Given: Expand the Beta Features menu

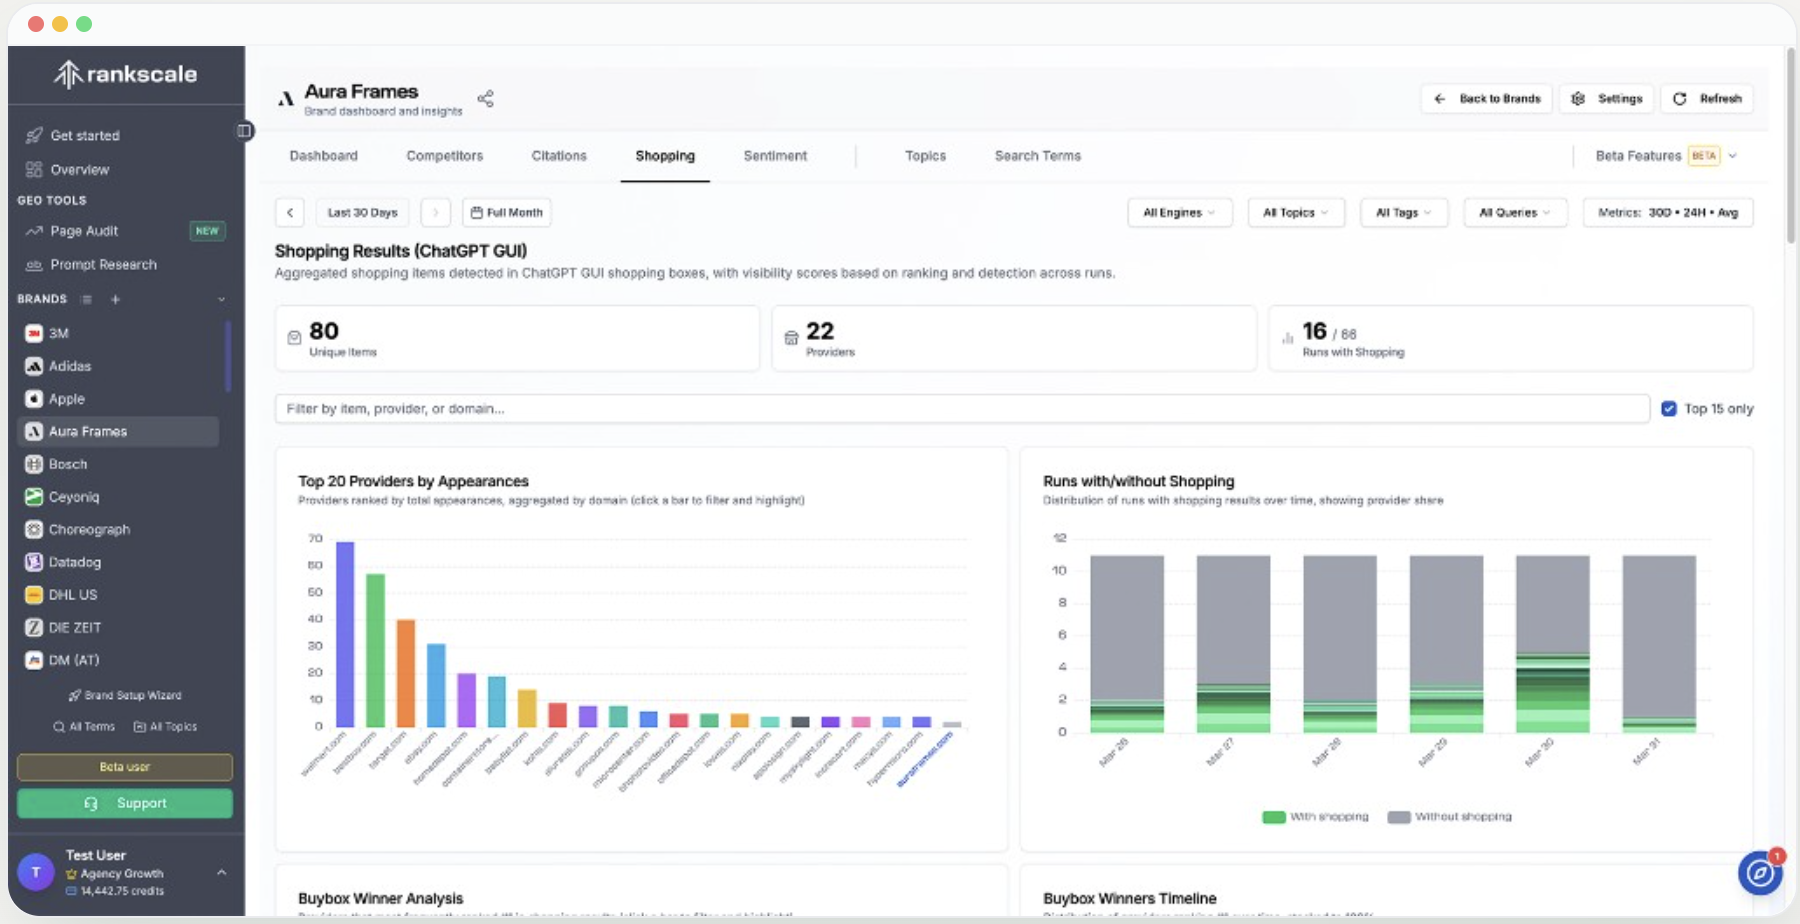Looking at the screenshot, I should click(1666, 156).
